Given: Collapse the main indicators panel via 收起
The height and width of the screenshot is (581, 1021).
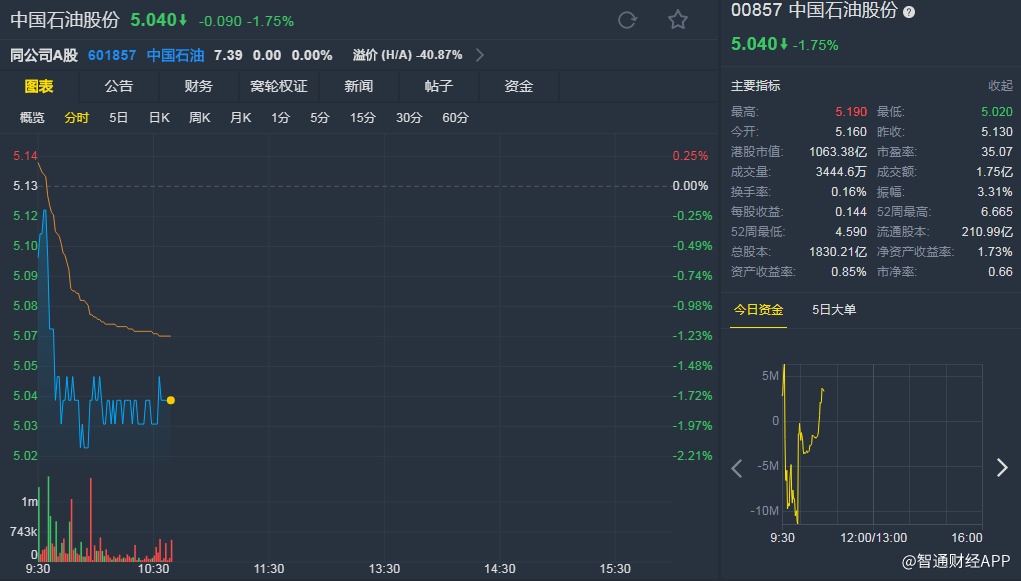Looking at the screenshot, I should 1000,86.
